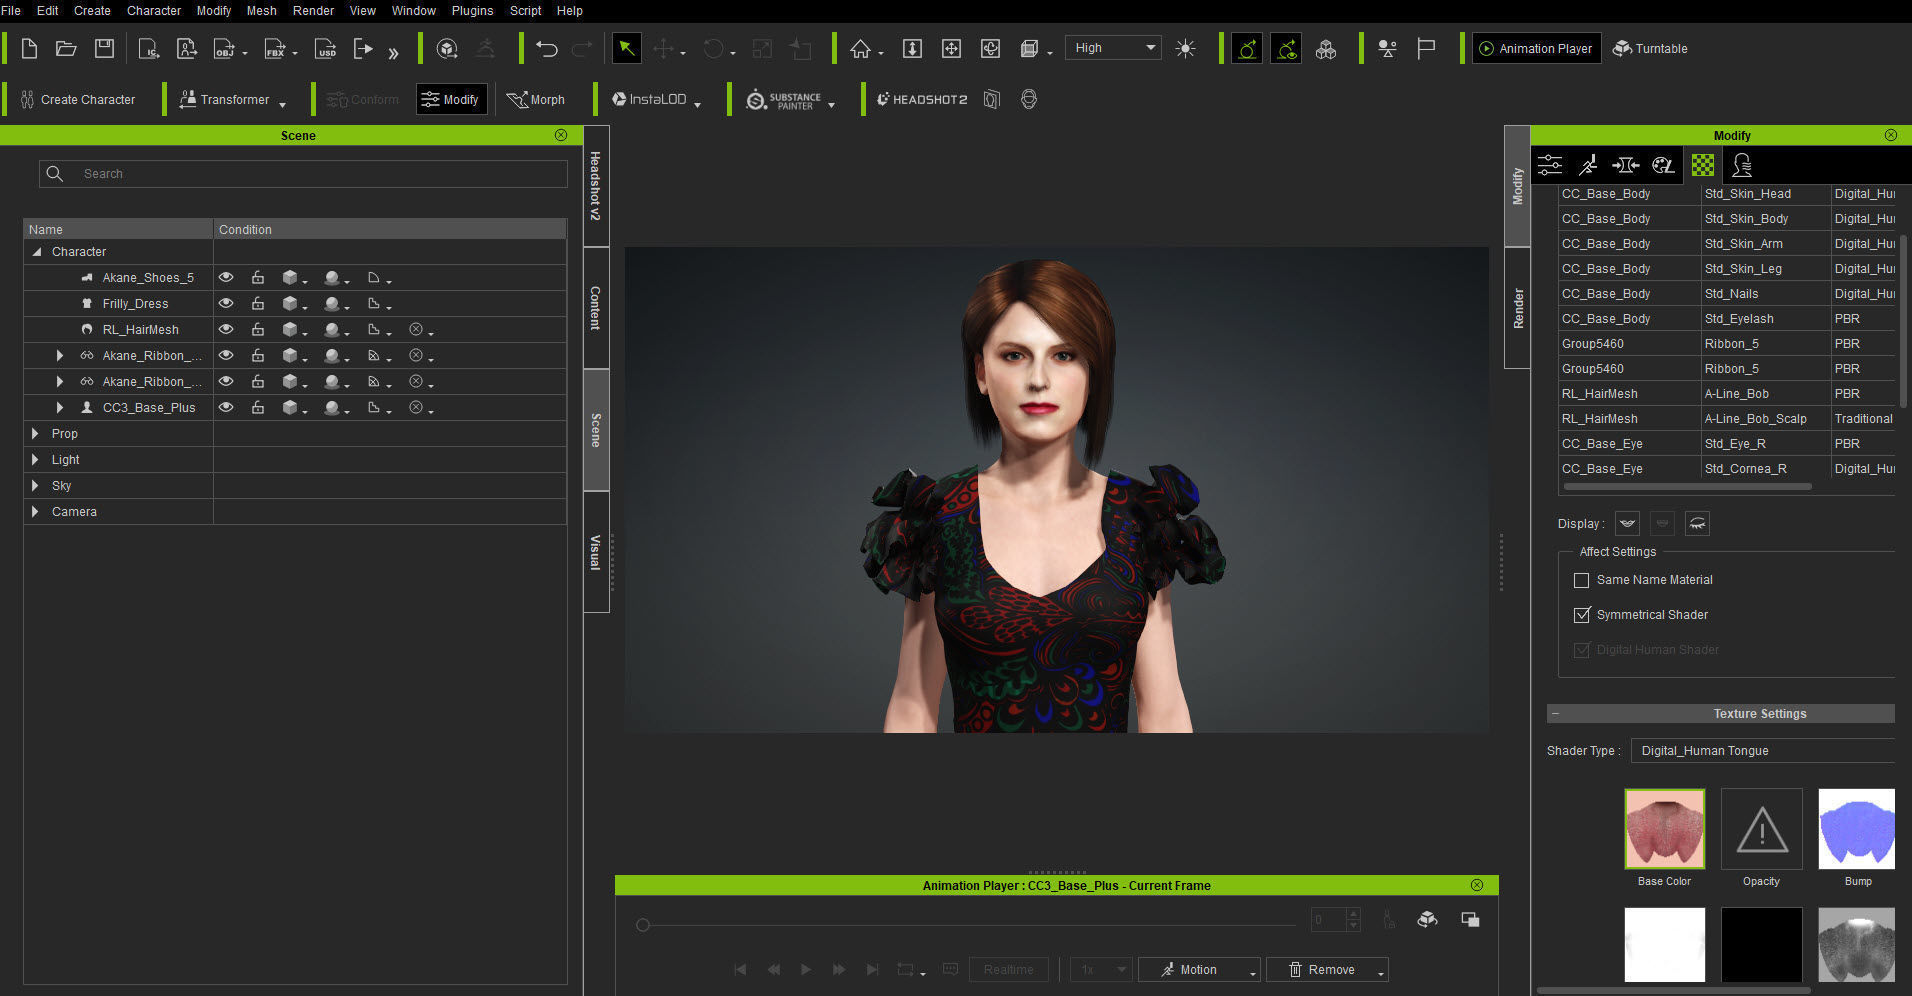Switch to the Render side tab
1912x996 pixels.
(x=1517, y=308)
